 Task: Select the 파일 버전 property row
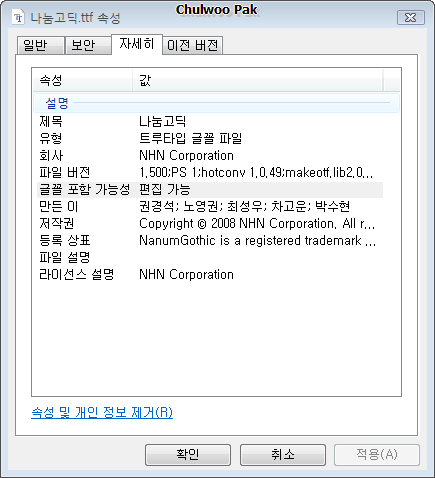coord(210,172)
